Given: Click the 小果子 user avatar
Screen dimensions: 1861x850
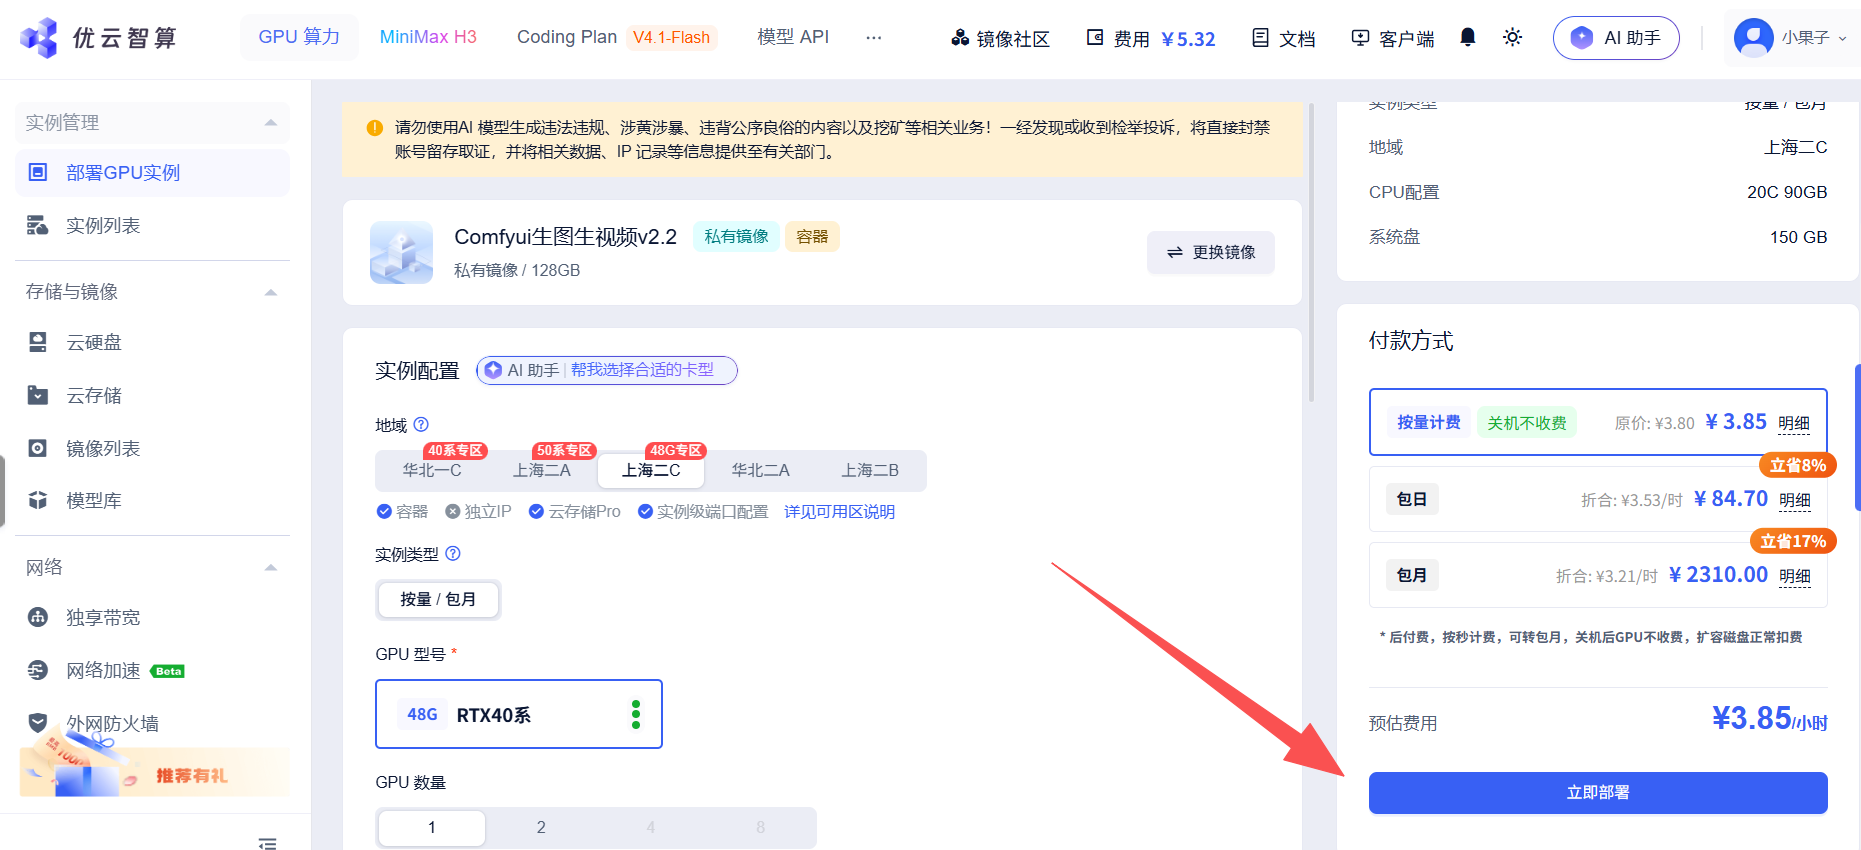Looking at the screenshot, I should (x=1753, y=38).
